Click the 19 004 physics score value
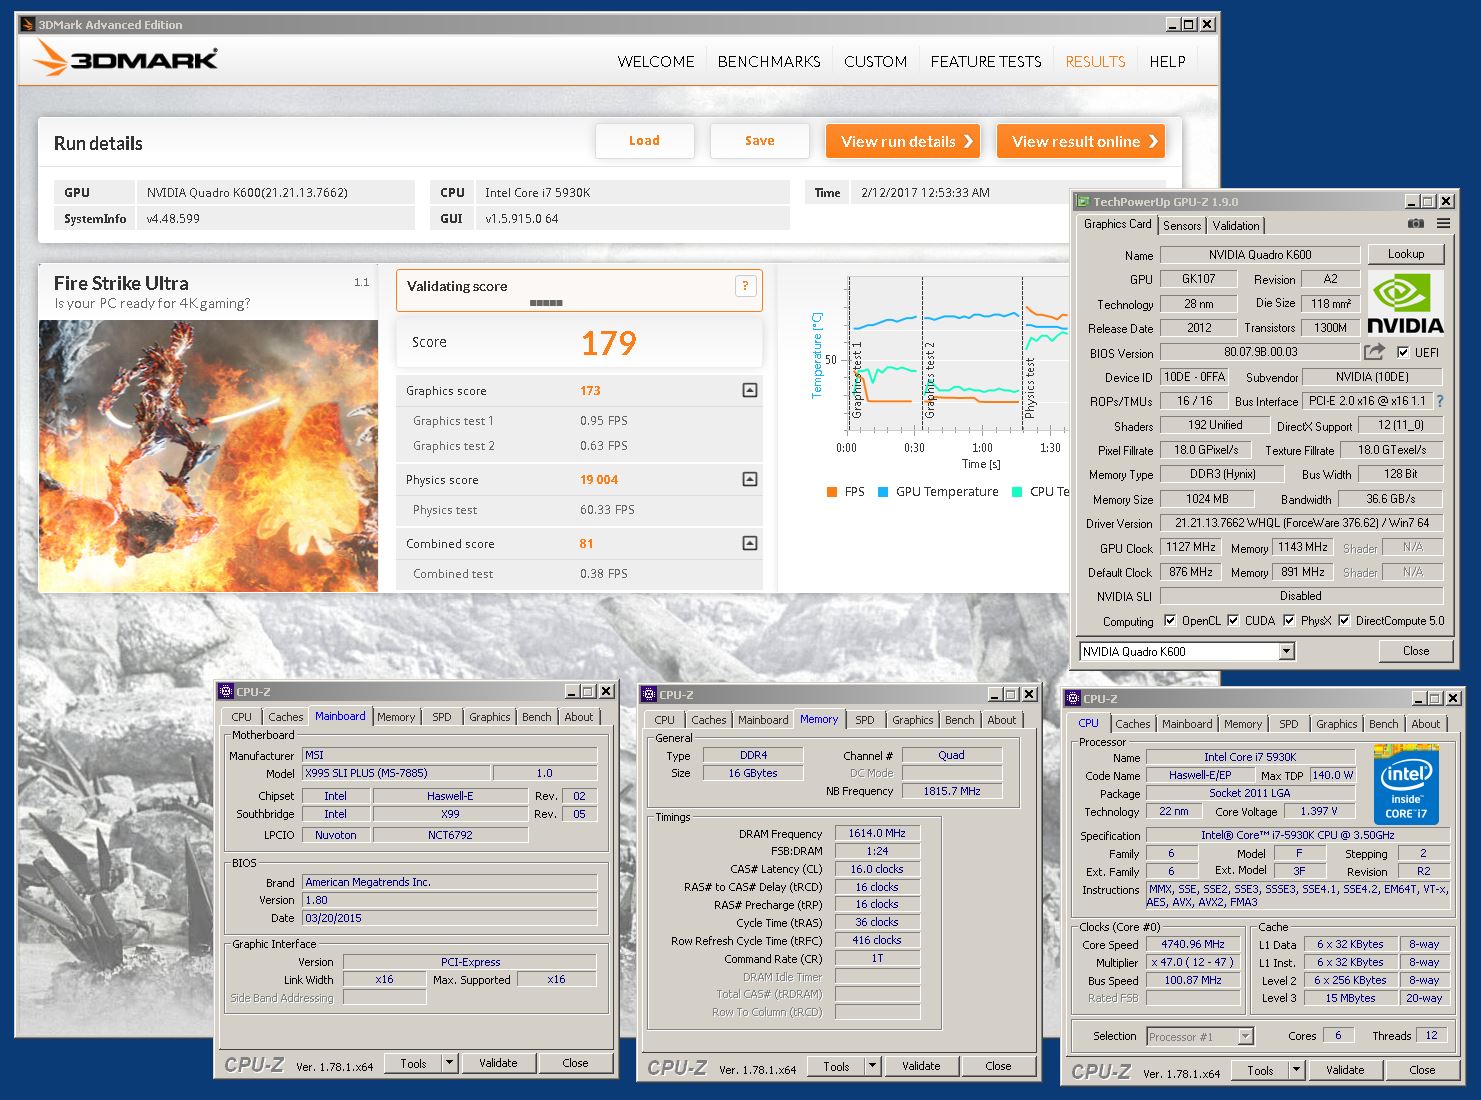1481x1100 pixels. pyautogui.click(x=599, y=480)
